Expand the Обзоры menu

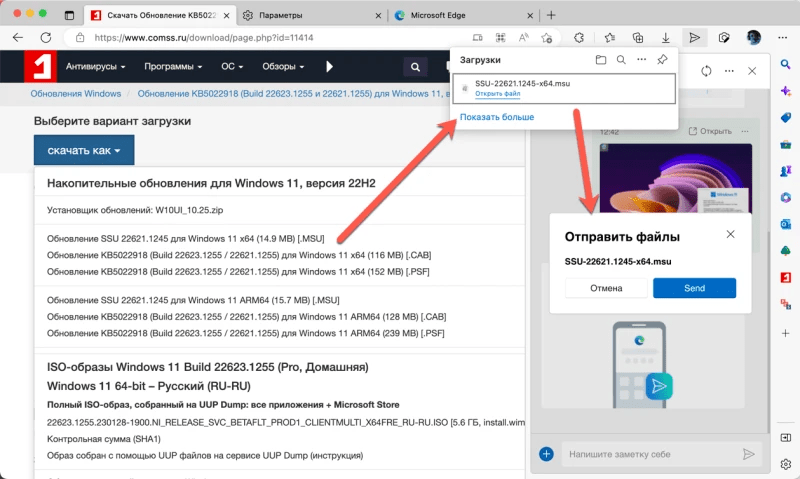click(283, 66)
